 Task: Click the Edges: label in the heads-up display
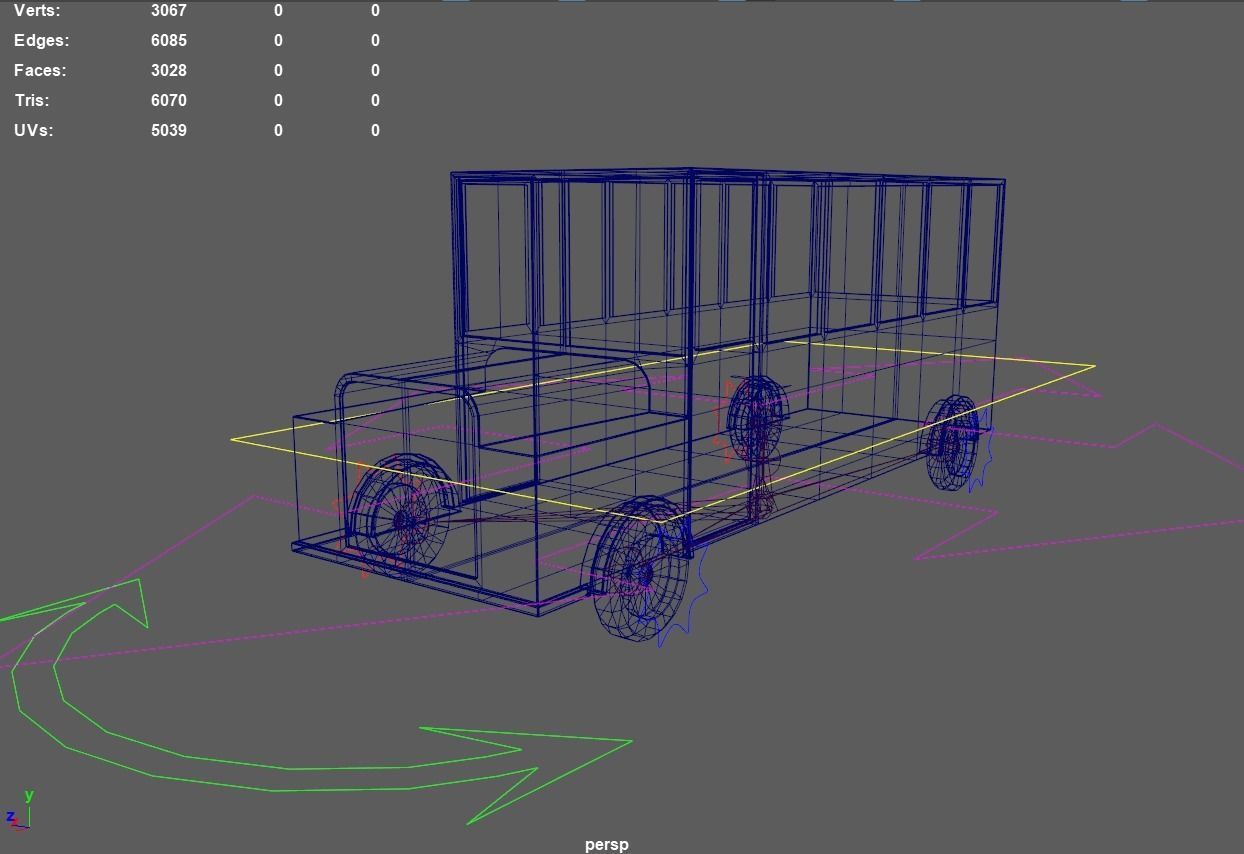[42, 41]
